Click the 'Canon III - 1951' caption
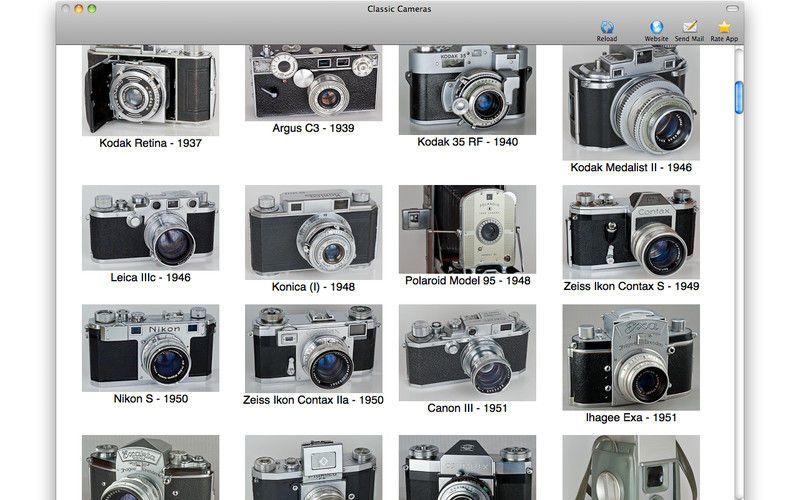Screen dimensions: 800x500 pos(467,409)
